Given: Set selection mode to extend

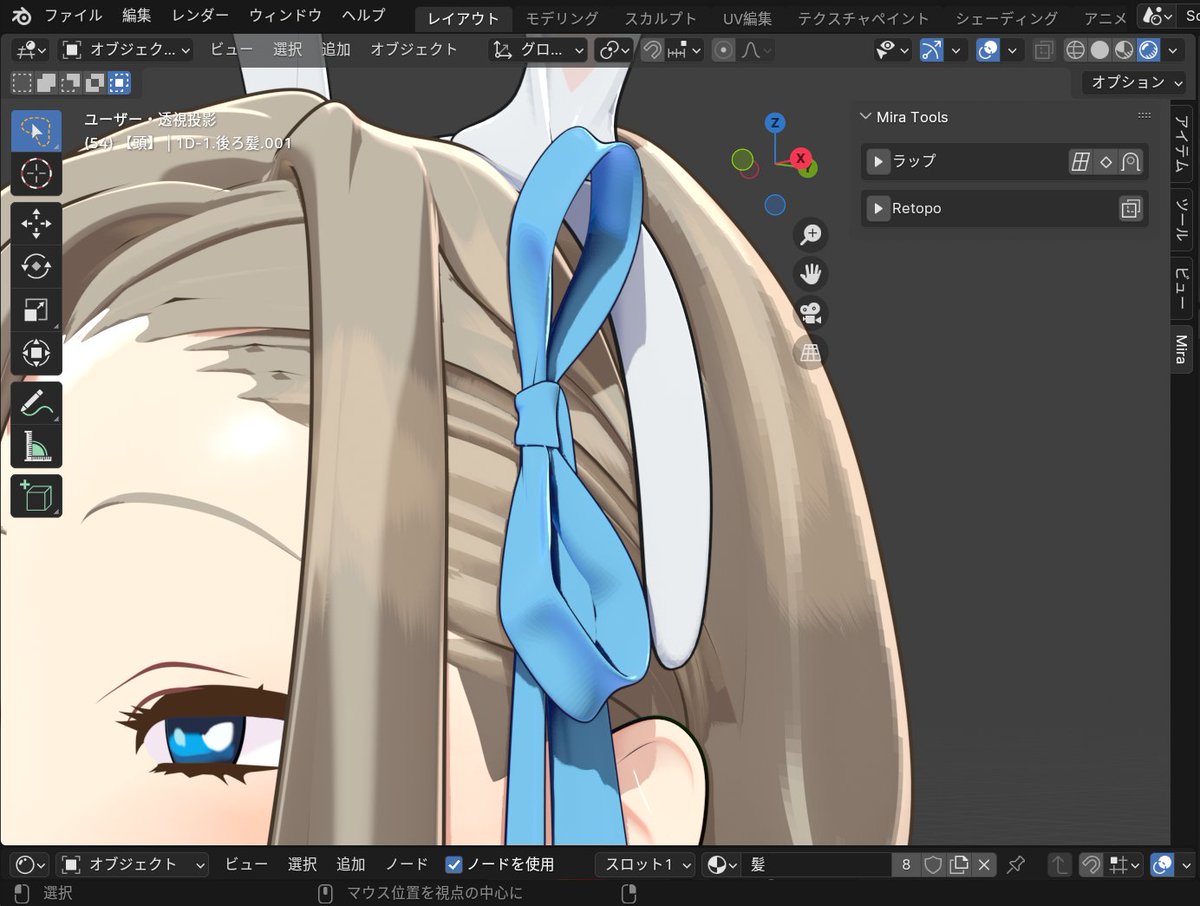Looking at the screenshot, I should (46, 83).
